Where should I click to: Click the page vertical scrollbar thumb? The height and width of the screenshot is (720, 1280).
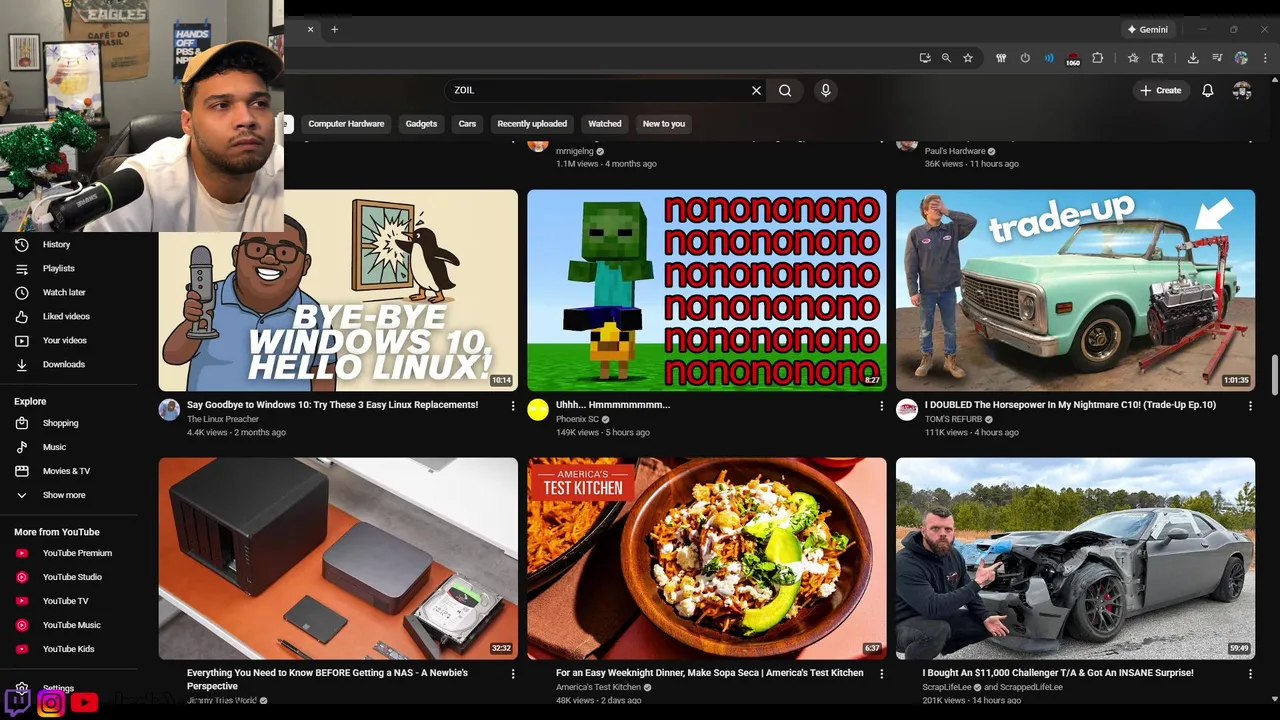(1274, 375)
